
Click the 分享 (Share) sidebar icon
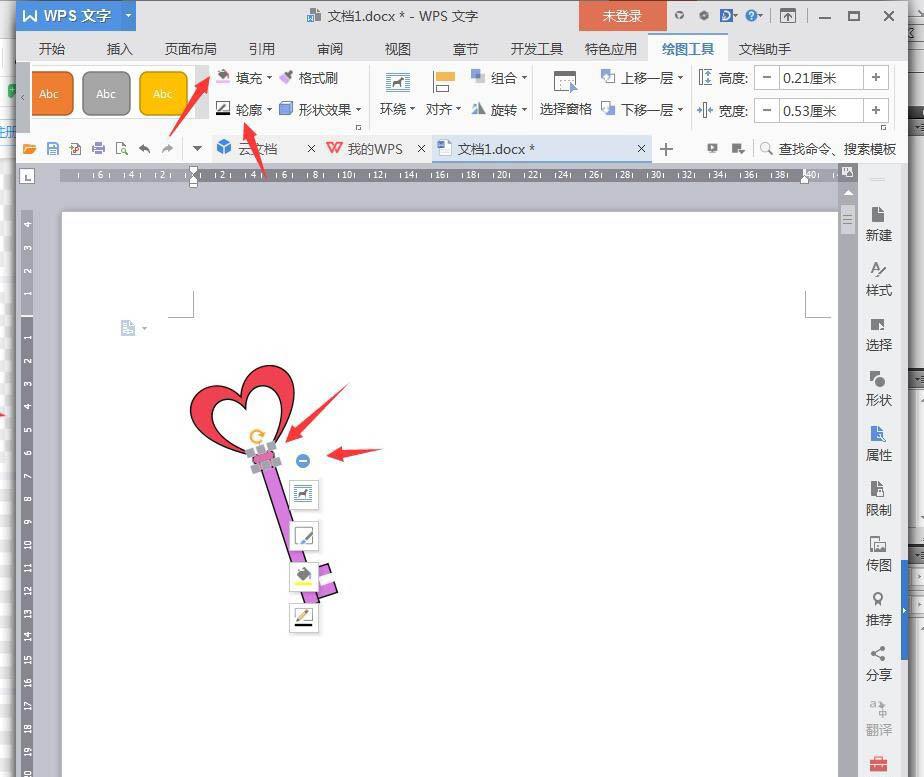[878, 662]
